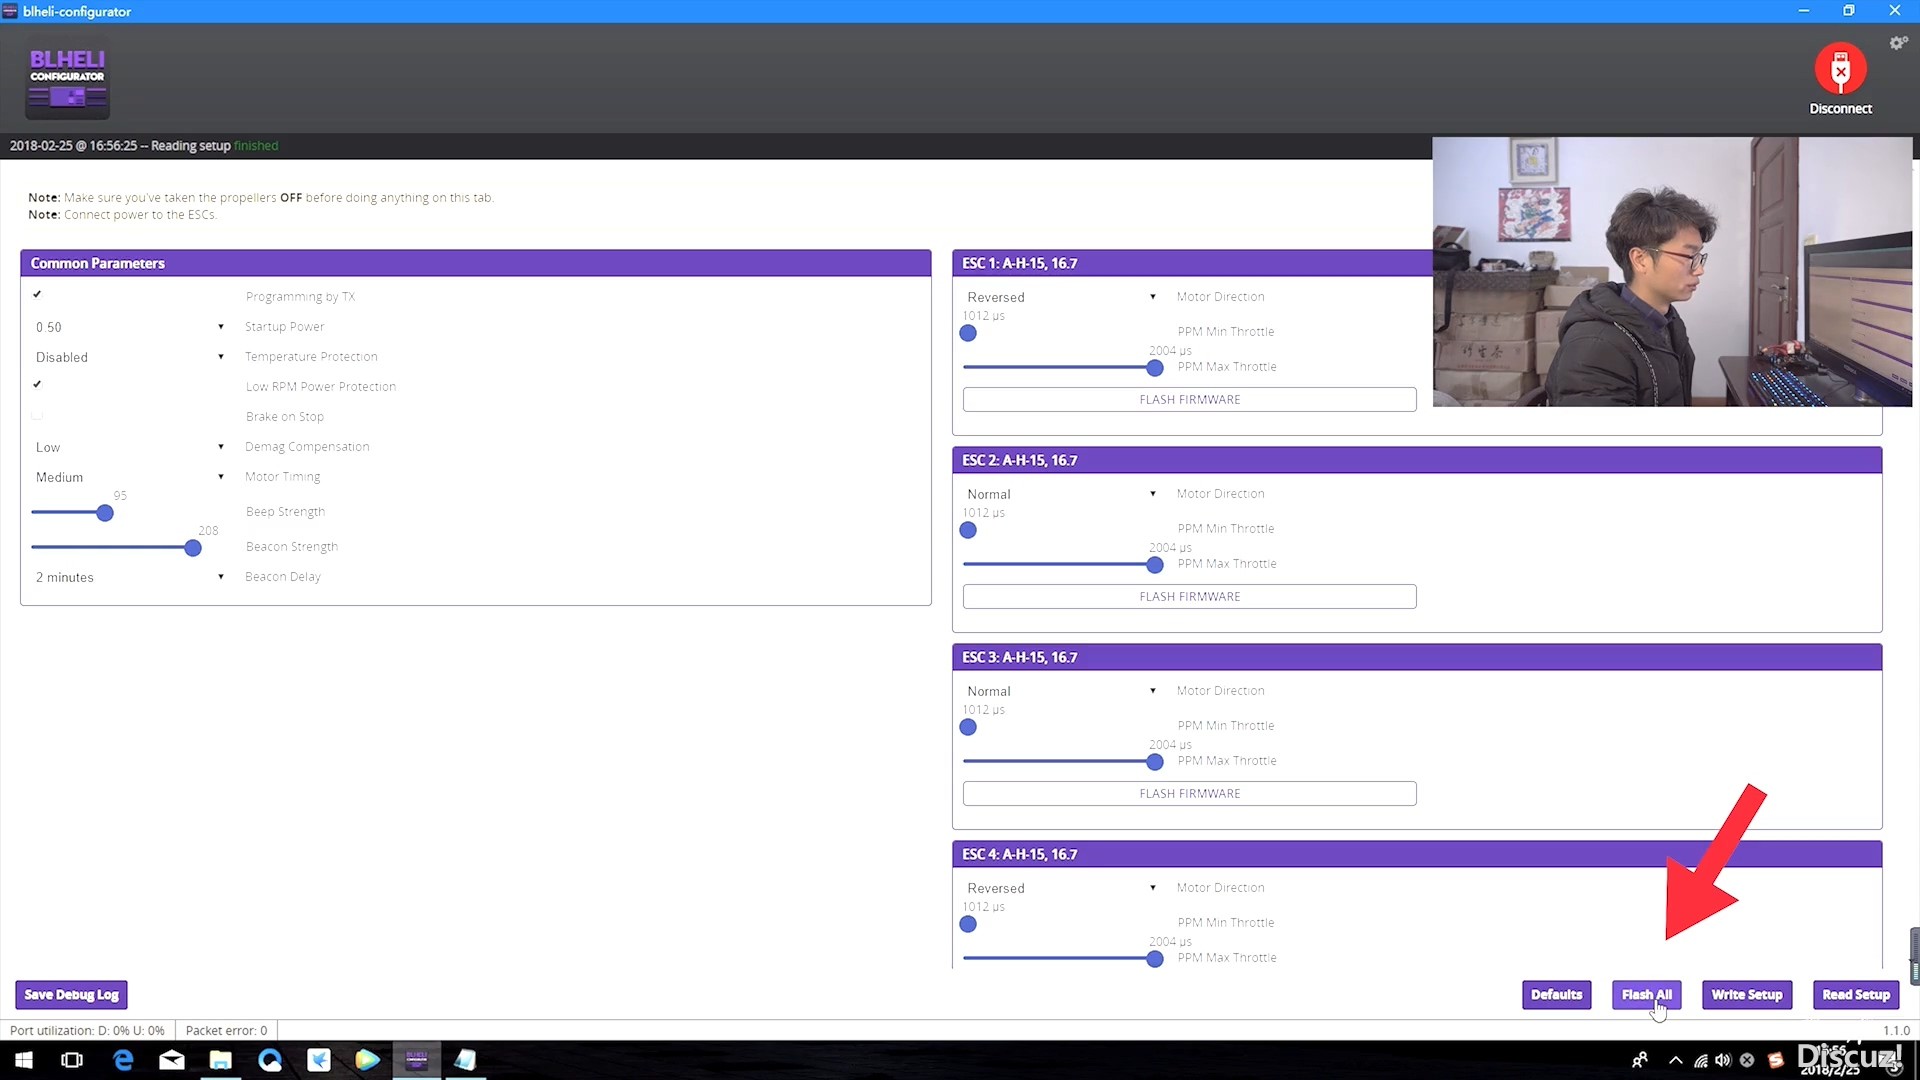Image resolution: width=1920 pixels, height=1080 pixels.
Task: Change ESC 4 Motor Direction dropdown
Action: point(1061,888)
